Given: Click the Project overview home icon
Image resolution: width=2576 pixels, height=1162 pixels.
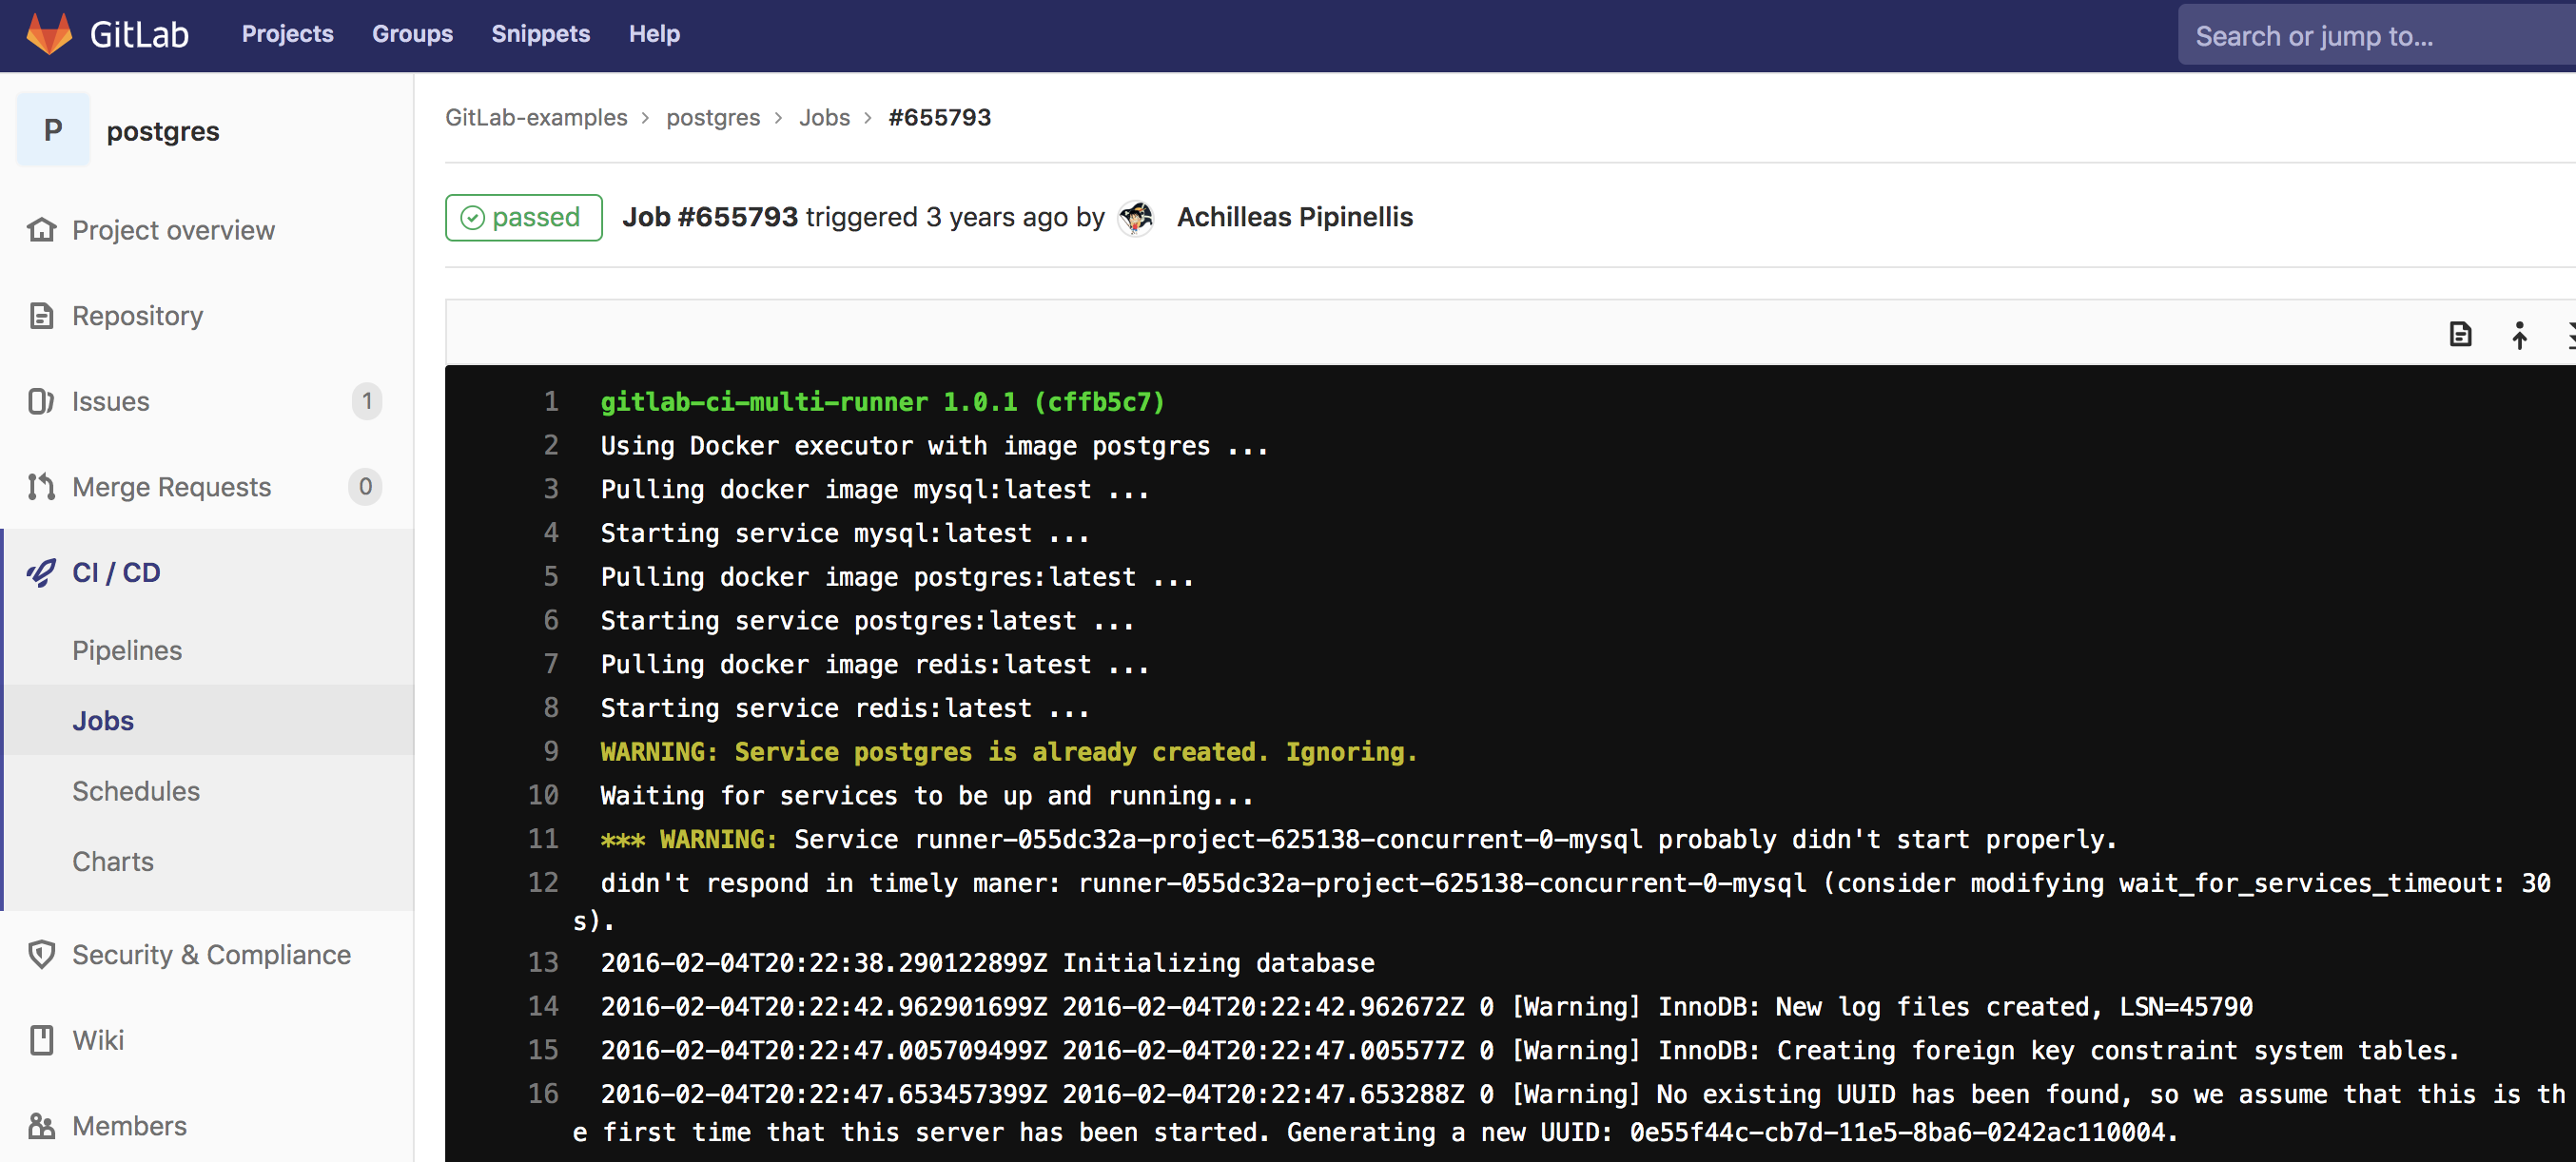Looking at the screenshot, I should pyautogui.click(x=41, y=230).
